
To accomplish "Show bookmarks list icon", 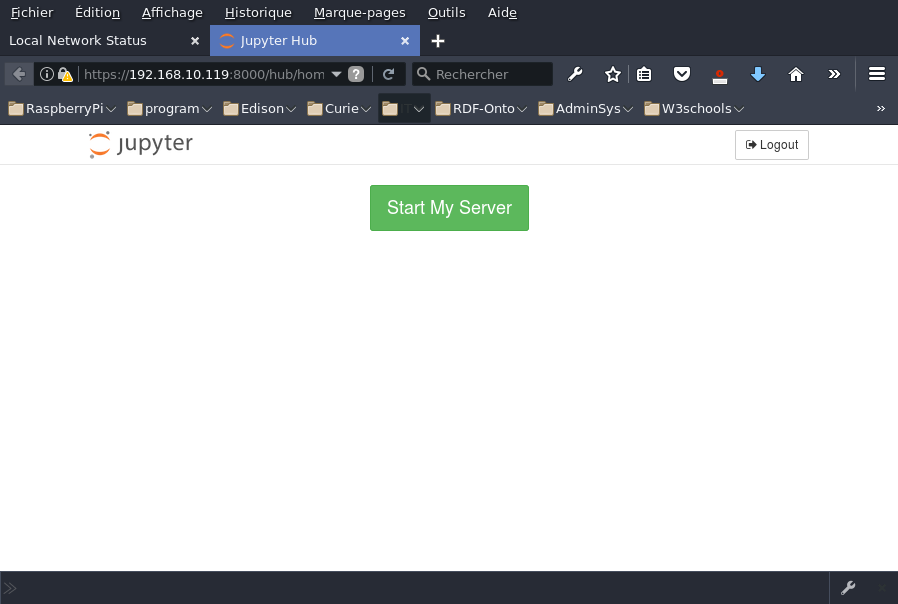I will click(644, 74).
